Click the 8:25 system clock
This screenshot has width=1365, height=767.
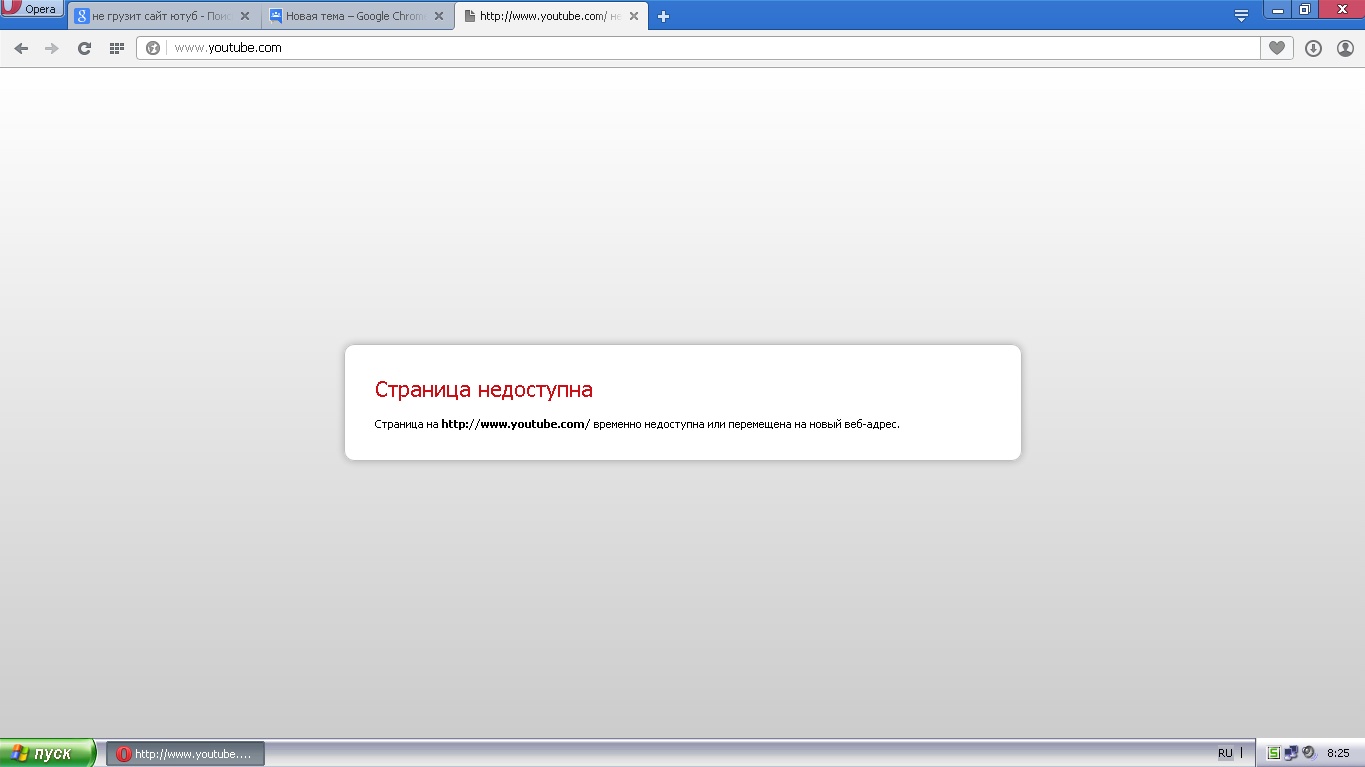coord(1338,754)
